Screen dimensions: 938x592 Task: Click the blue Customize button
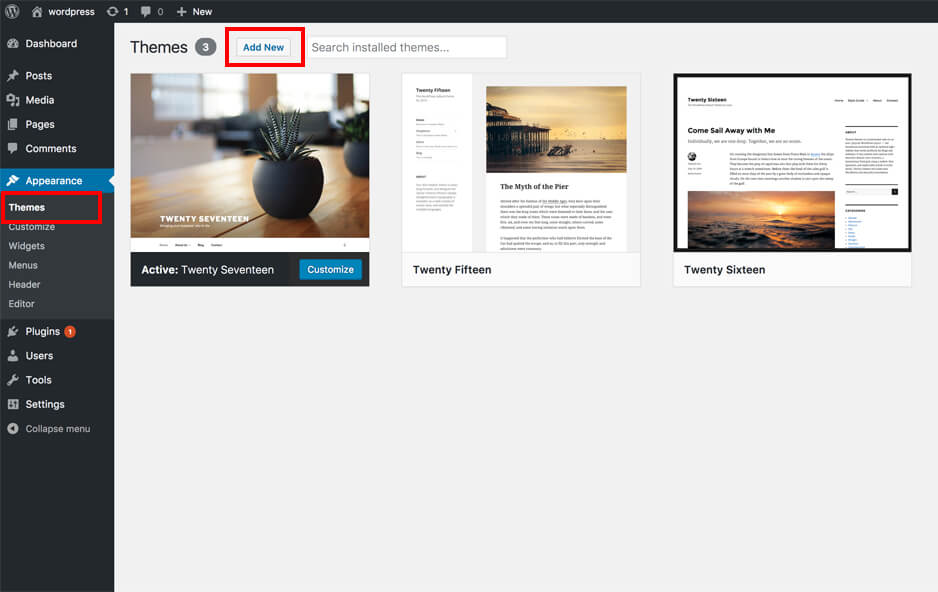coord(330,270)
